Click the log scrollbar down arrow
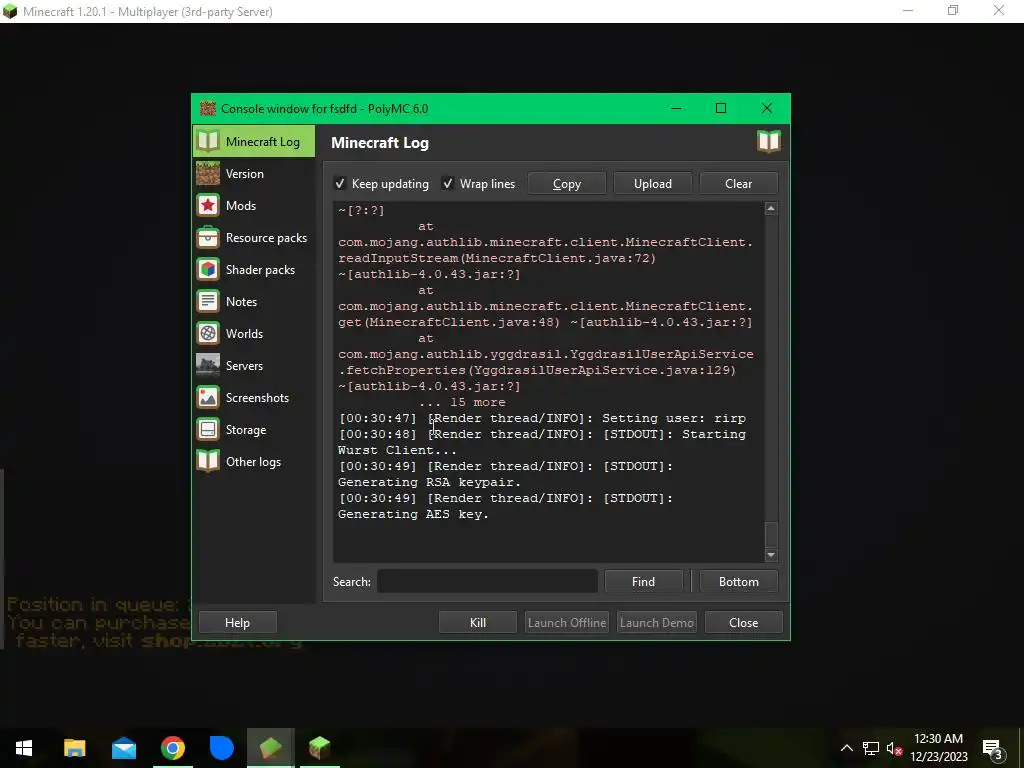The height and width of the screenshot is (768, 1024). [771, 555]
